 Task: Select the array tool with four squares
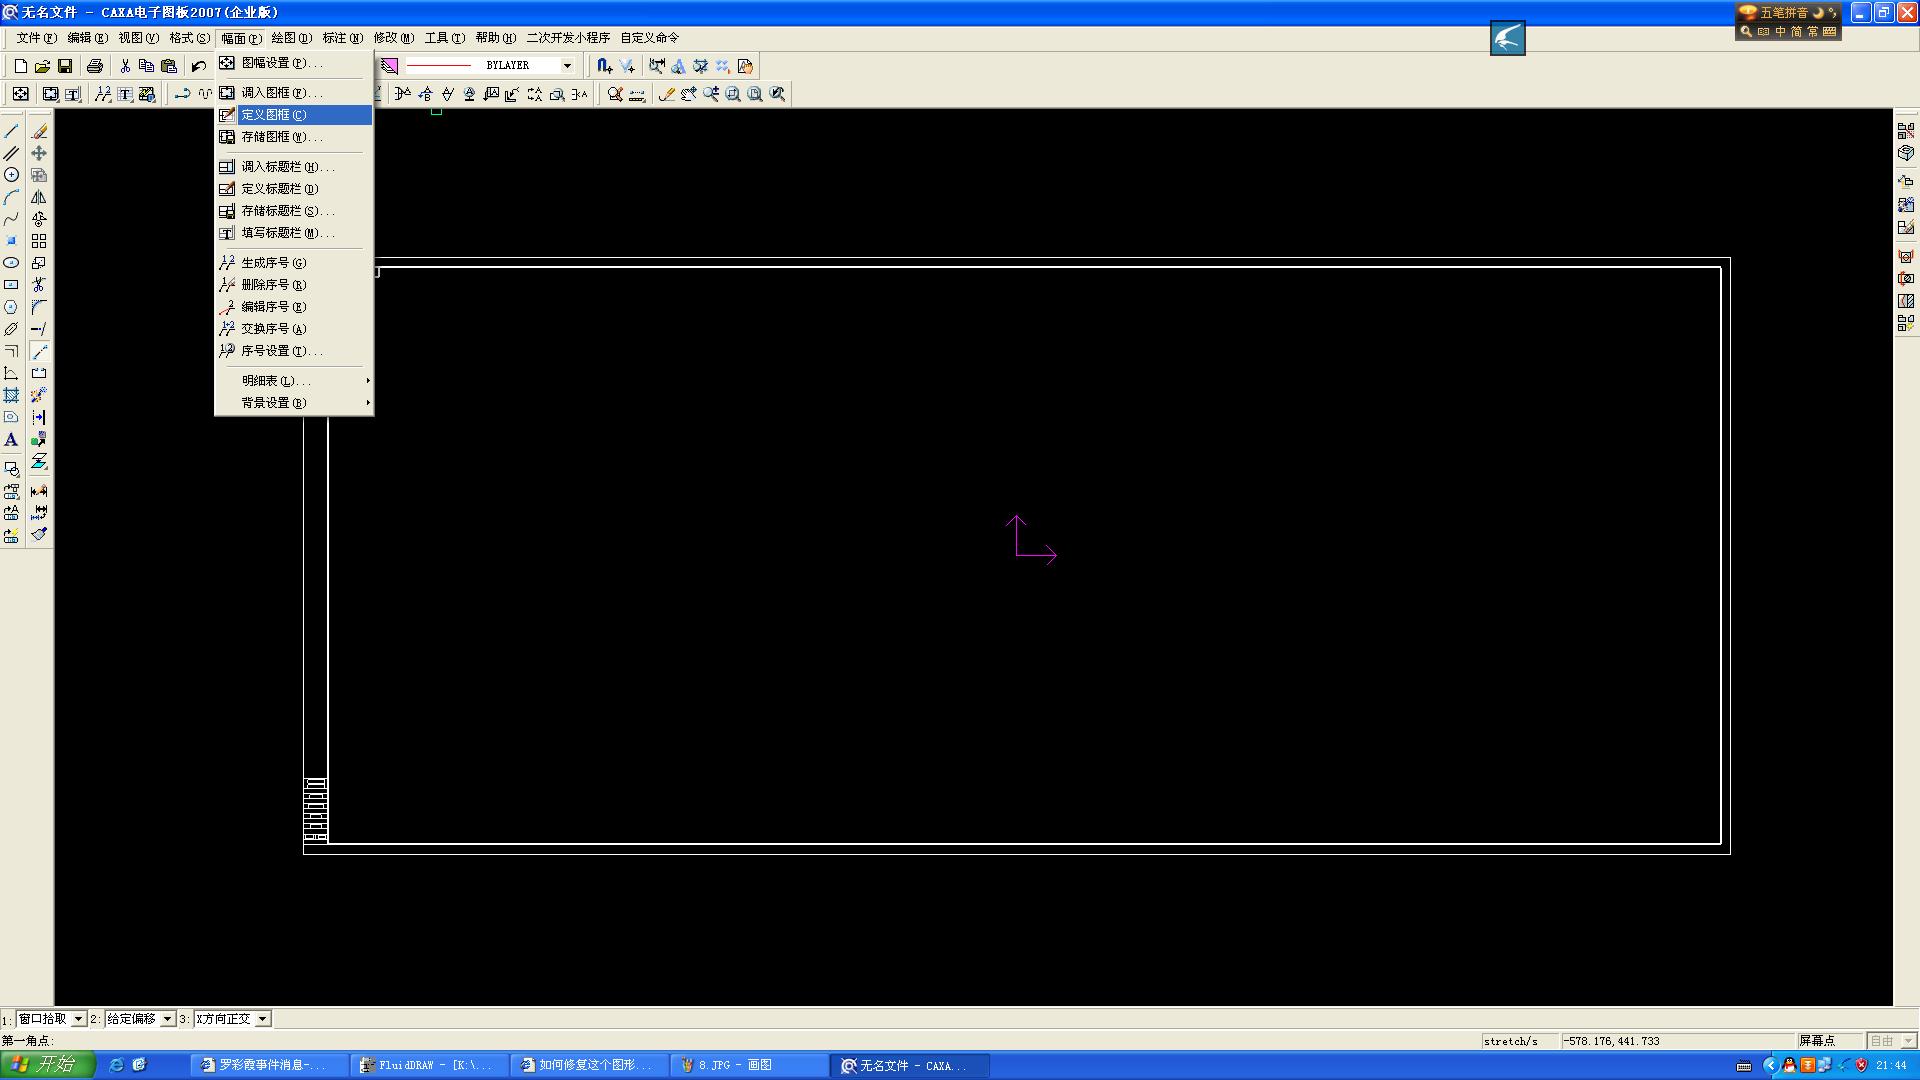(39, 241)
